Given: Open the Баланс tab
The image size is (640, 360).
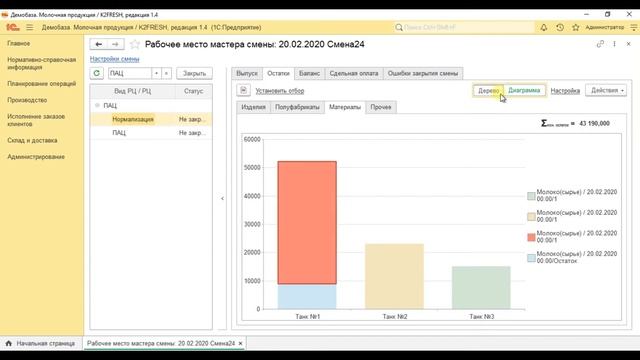Looking at the screenshot, I should pyautogui.click(x=309, y=73).
